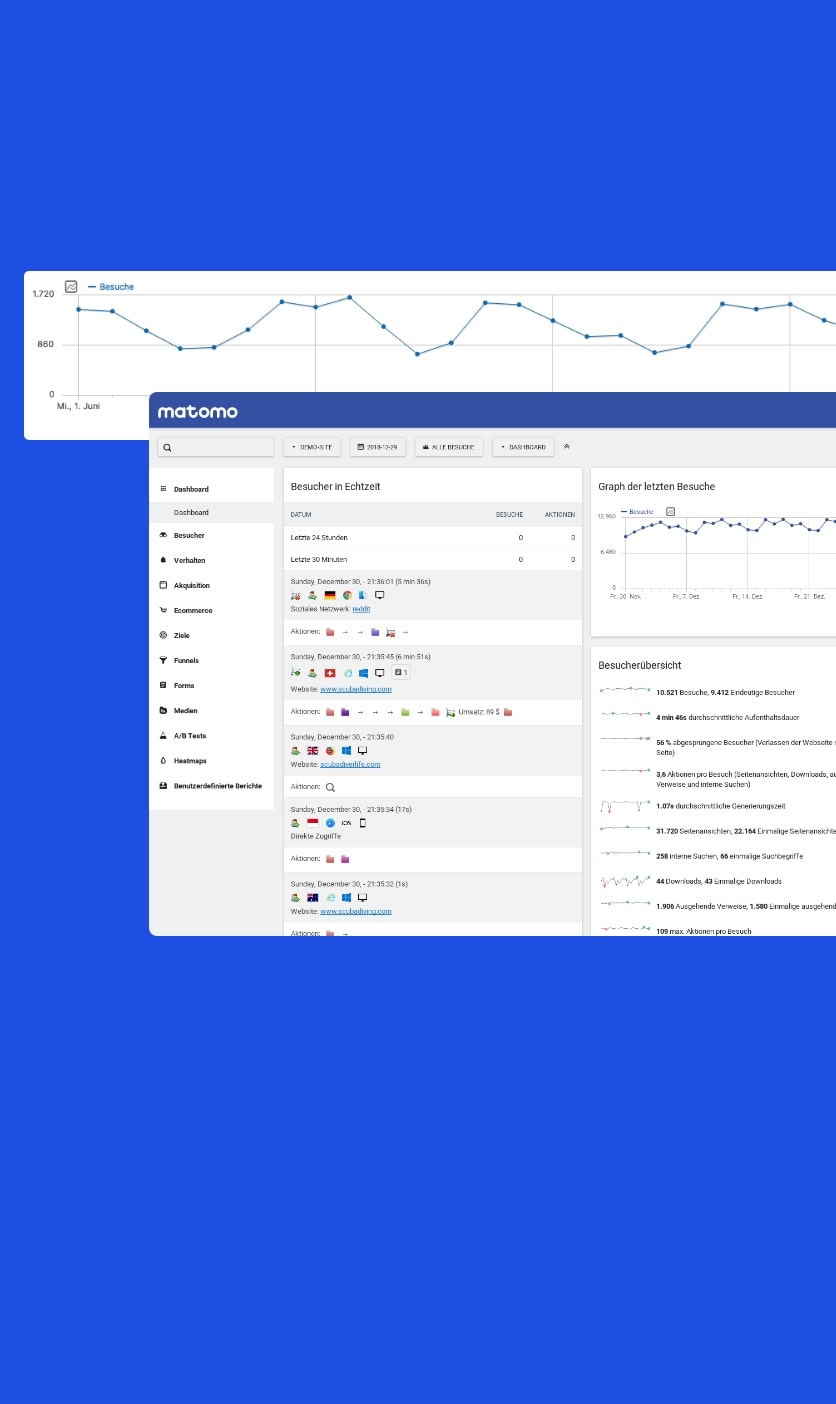Click the chart icon beside Besuche legend in Graph der letzten Besuche
836x1404 pixels.
point(670,511)
